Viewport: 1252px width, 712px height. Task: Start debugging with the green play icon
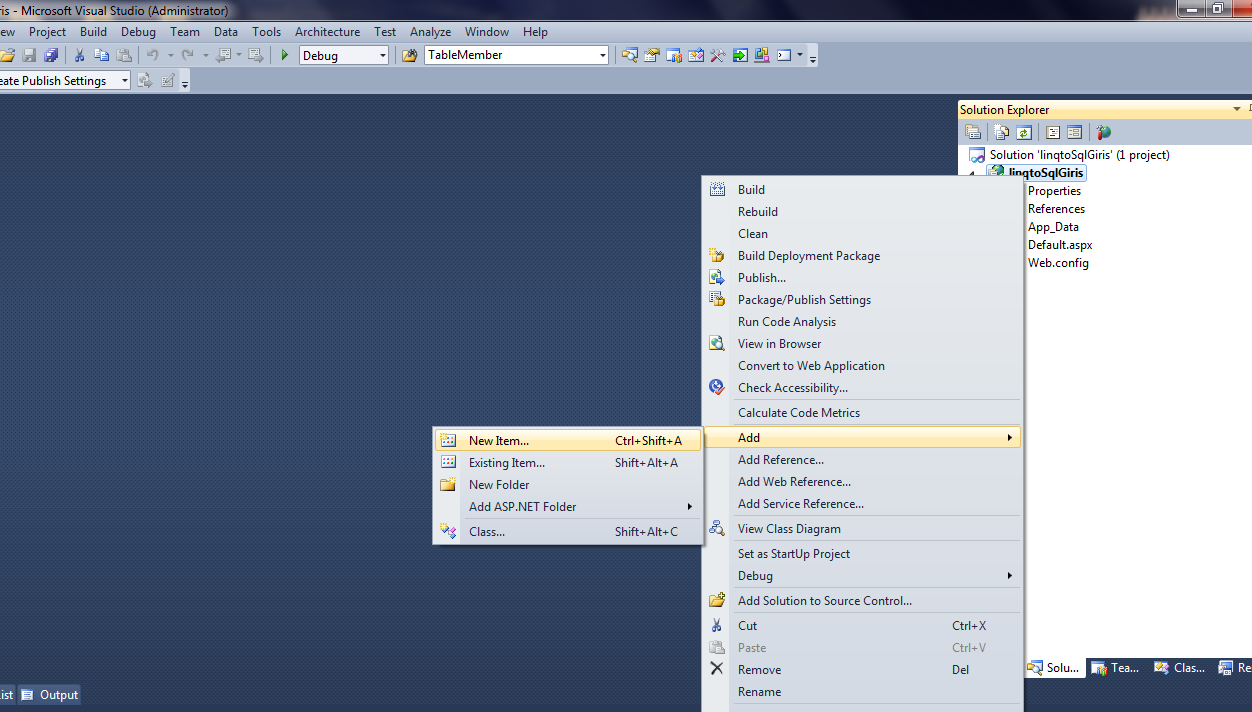285,55
